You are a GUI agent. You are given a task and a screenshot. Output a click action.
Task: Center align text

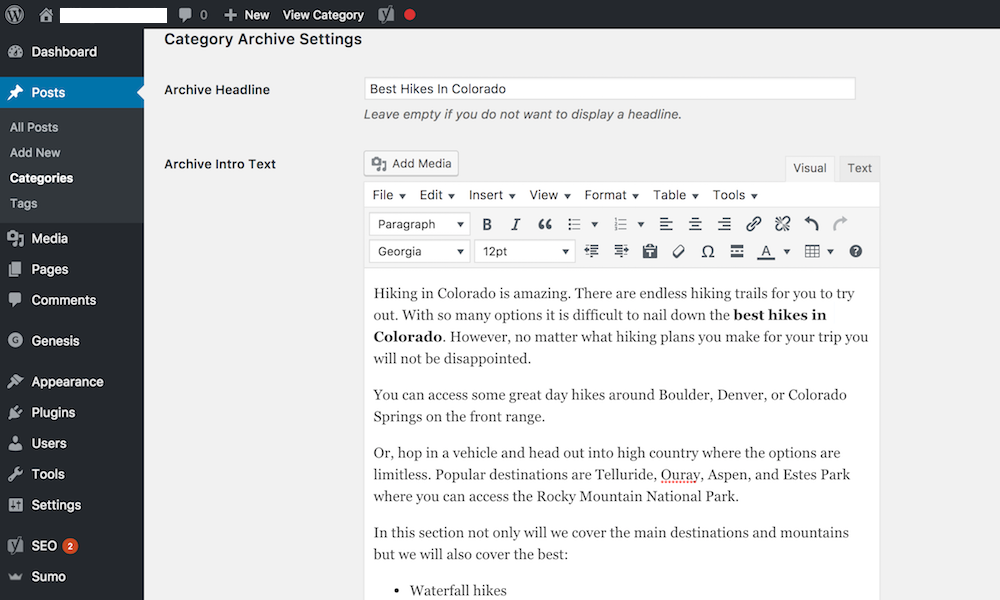[x=695, y=224]
